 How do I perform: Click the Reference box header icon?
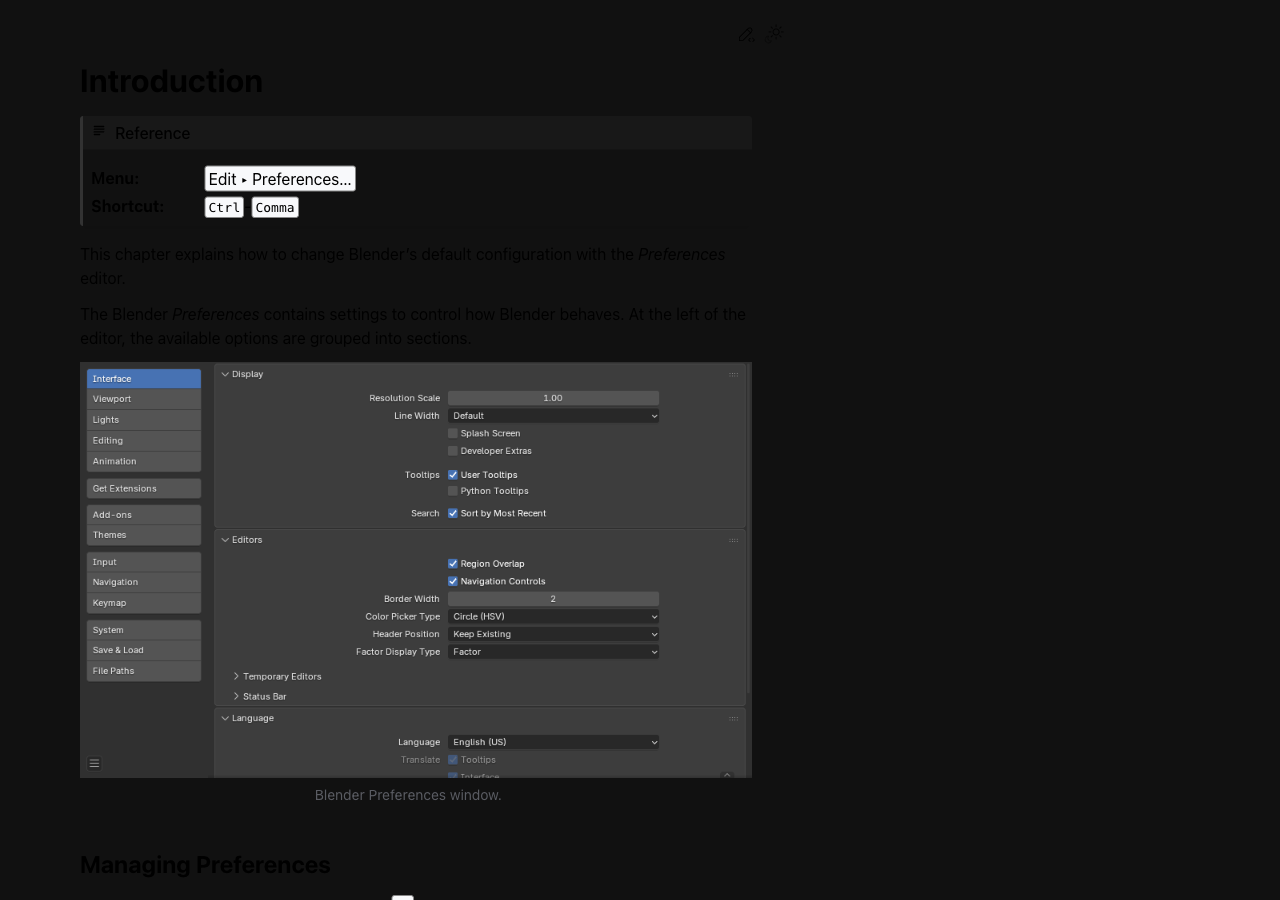tap(99, 132)
